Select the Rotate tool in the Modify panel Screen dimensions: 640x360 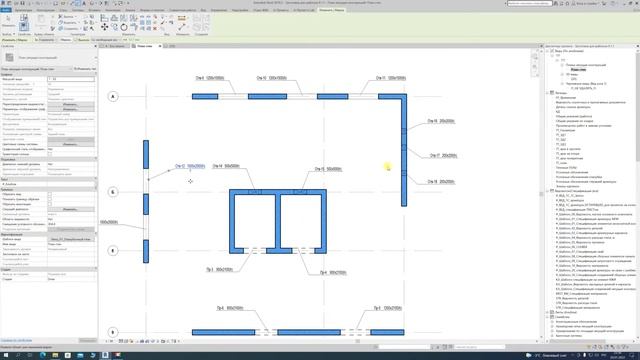[124, 27]
